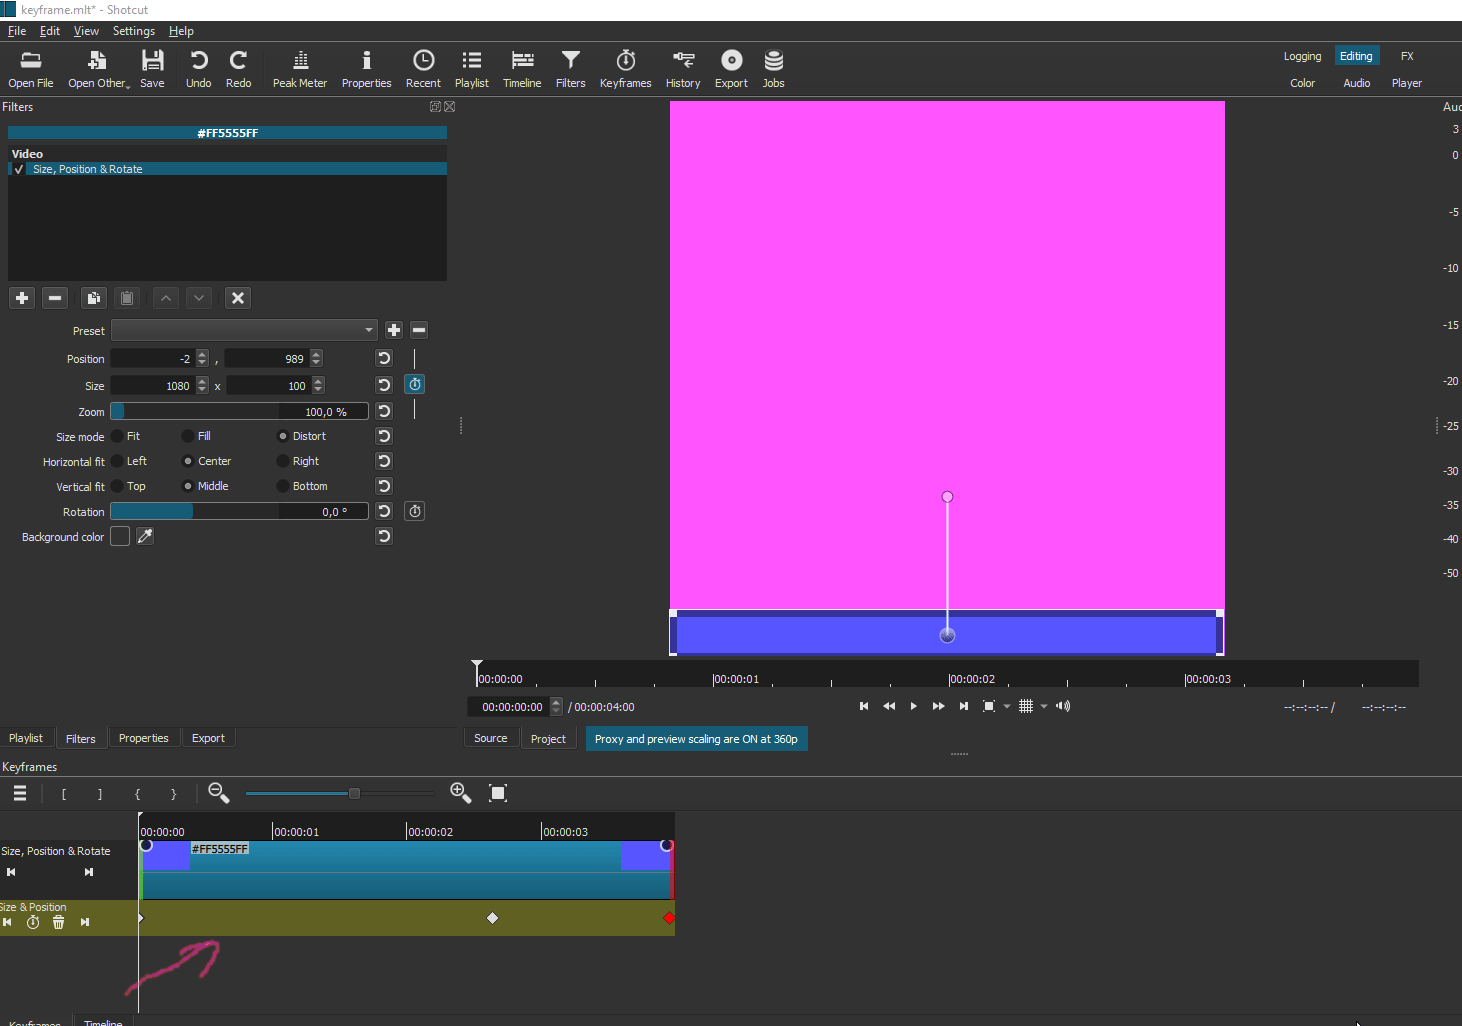The width and height of the screenshot is (1462, 1026).
Task: Show the History panel
Action: click(x=682, y=68)
